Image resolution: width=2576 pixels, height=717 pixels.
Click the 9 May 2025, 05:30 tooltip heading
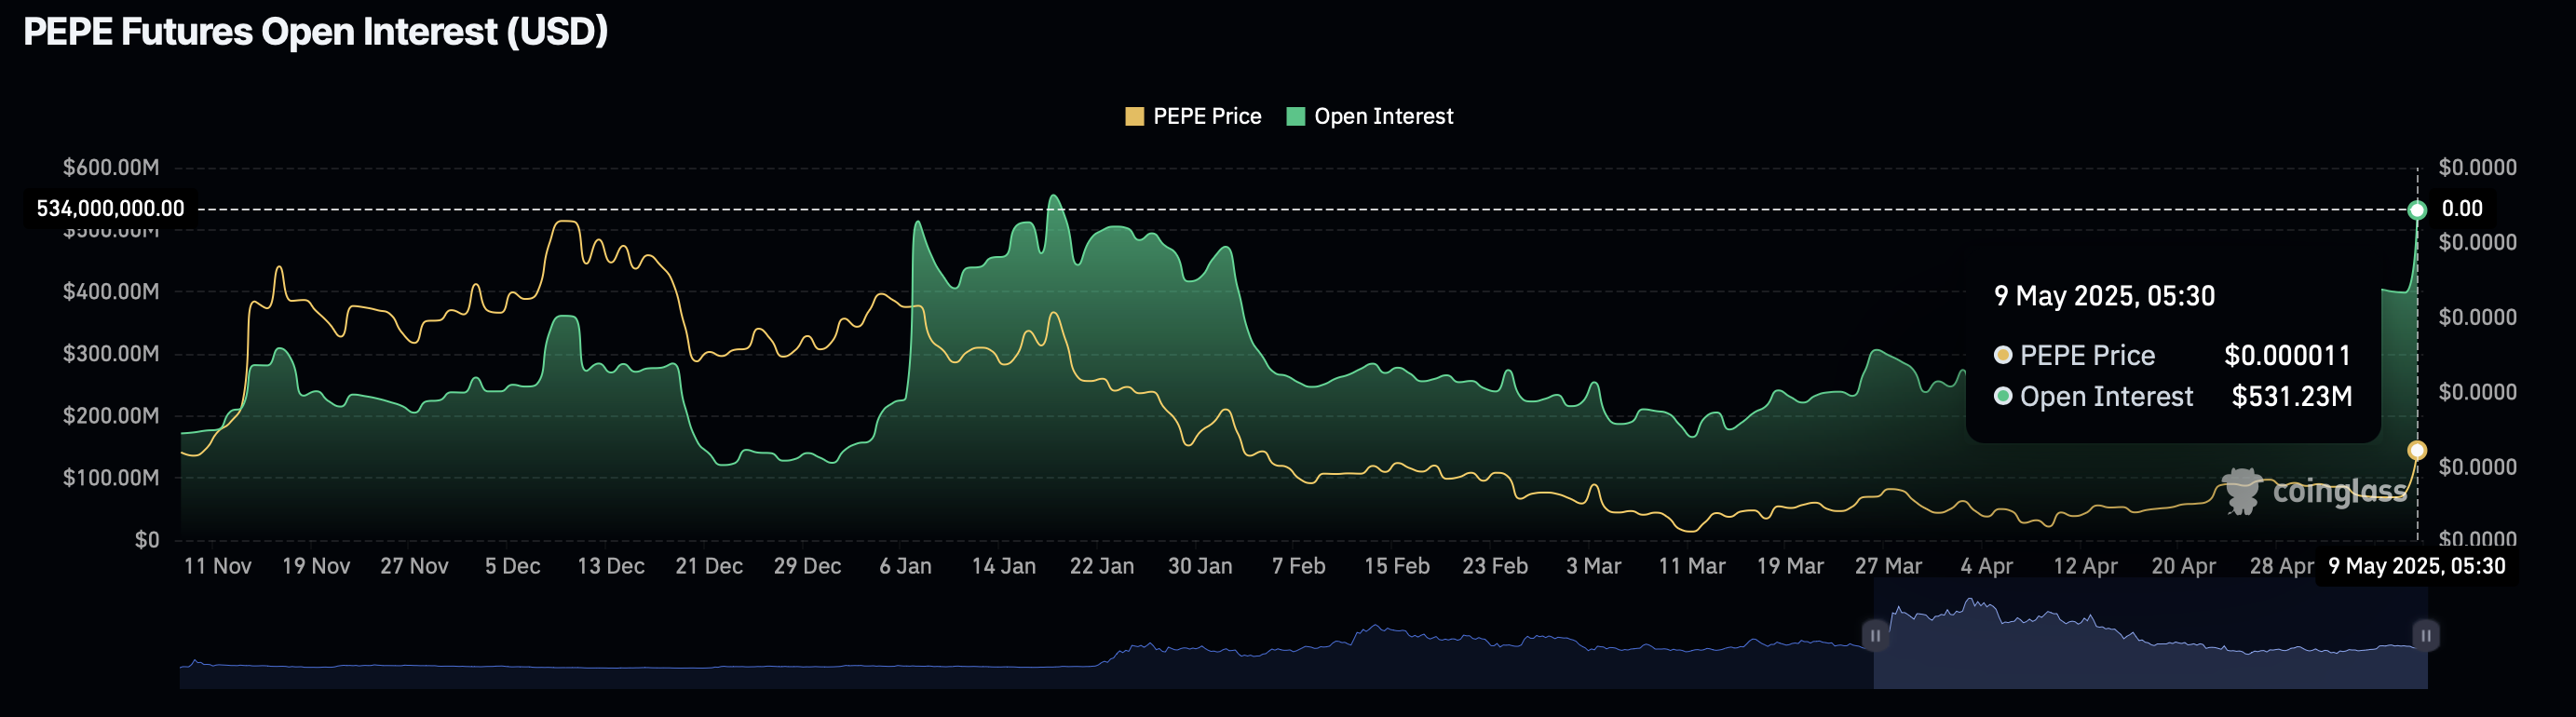(2104, 296)
